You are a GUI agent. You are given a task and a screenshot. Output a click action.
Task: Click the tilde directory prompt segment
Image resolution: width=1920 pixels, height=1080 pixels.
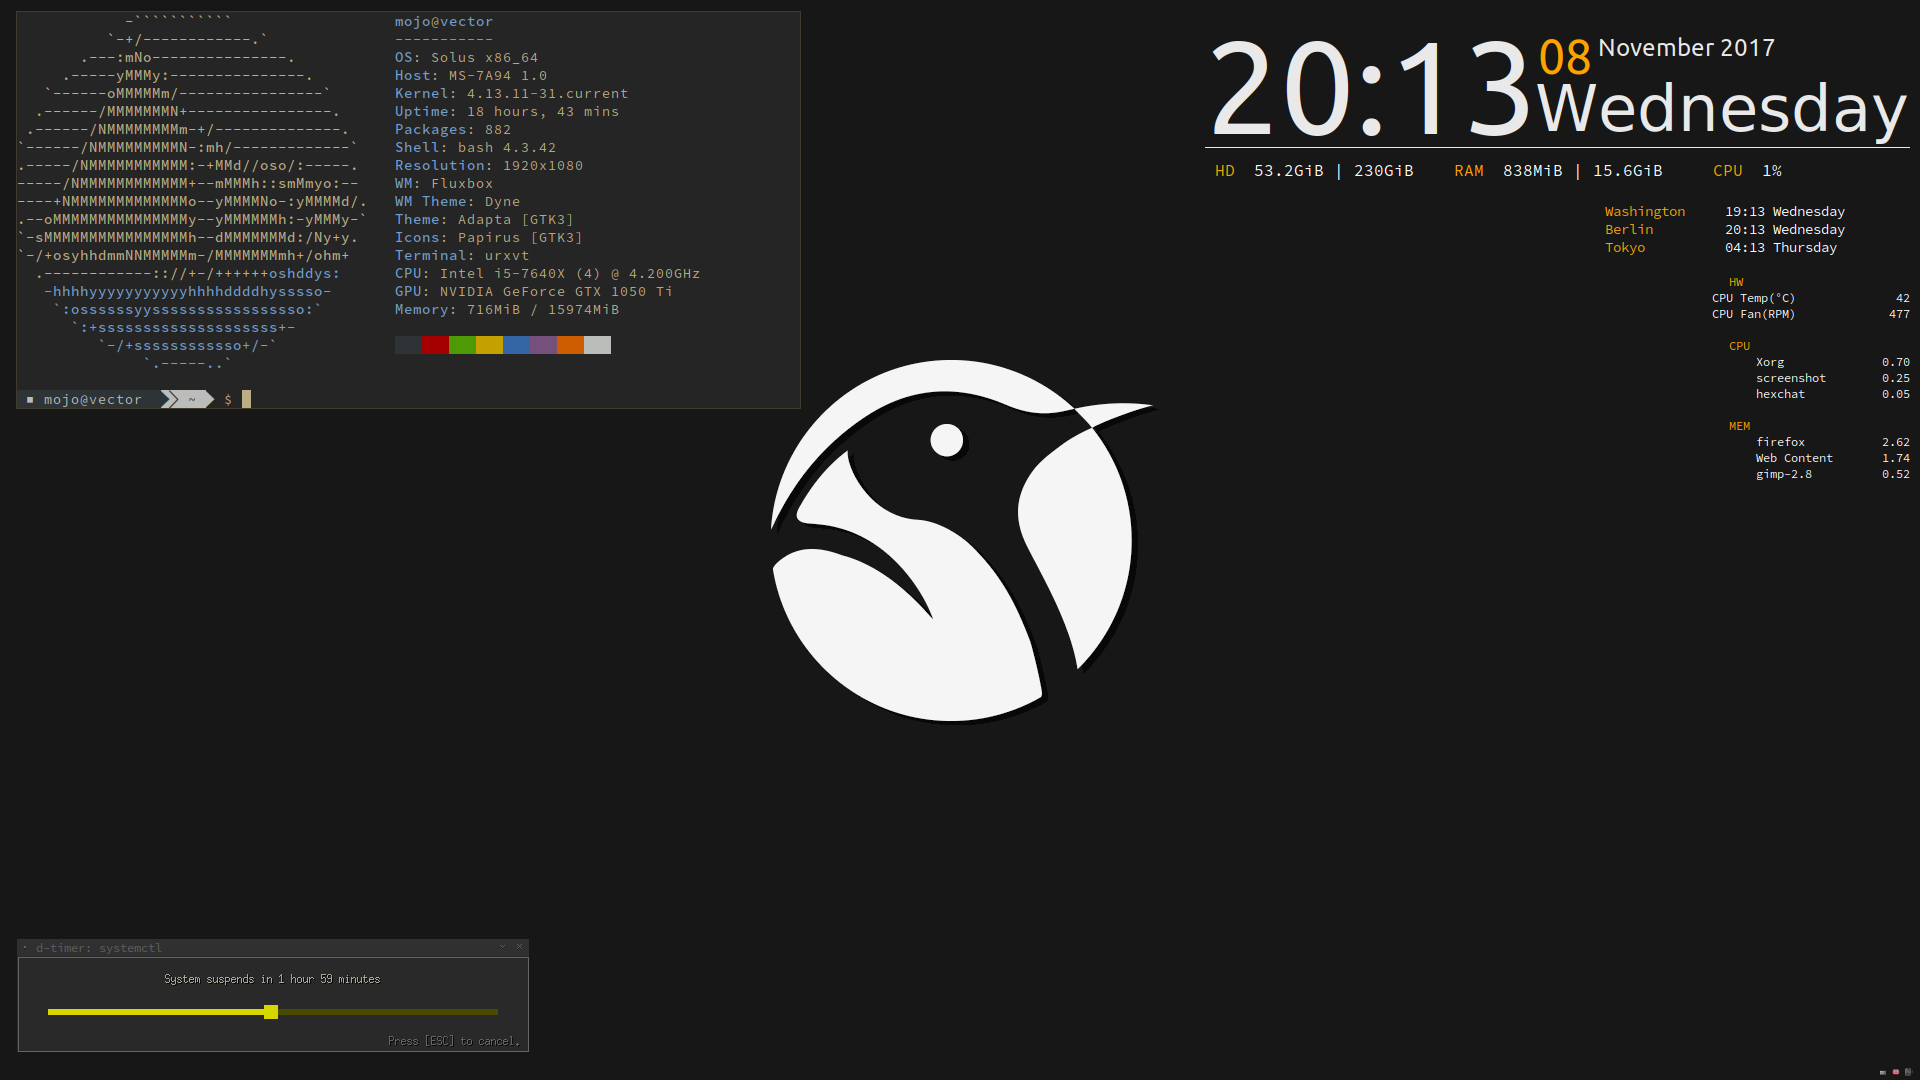(192, 399)
